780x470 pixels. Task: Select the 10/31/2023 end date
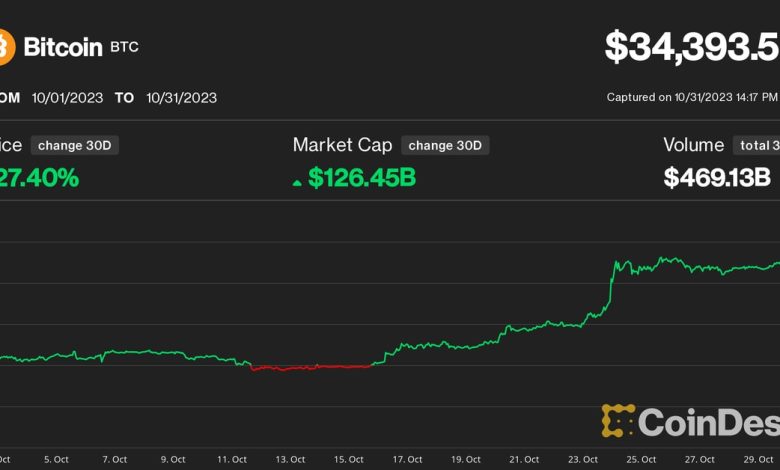[x=180, y=98]
